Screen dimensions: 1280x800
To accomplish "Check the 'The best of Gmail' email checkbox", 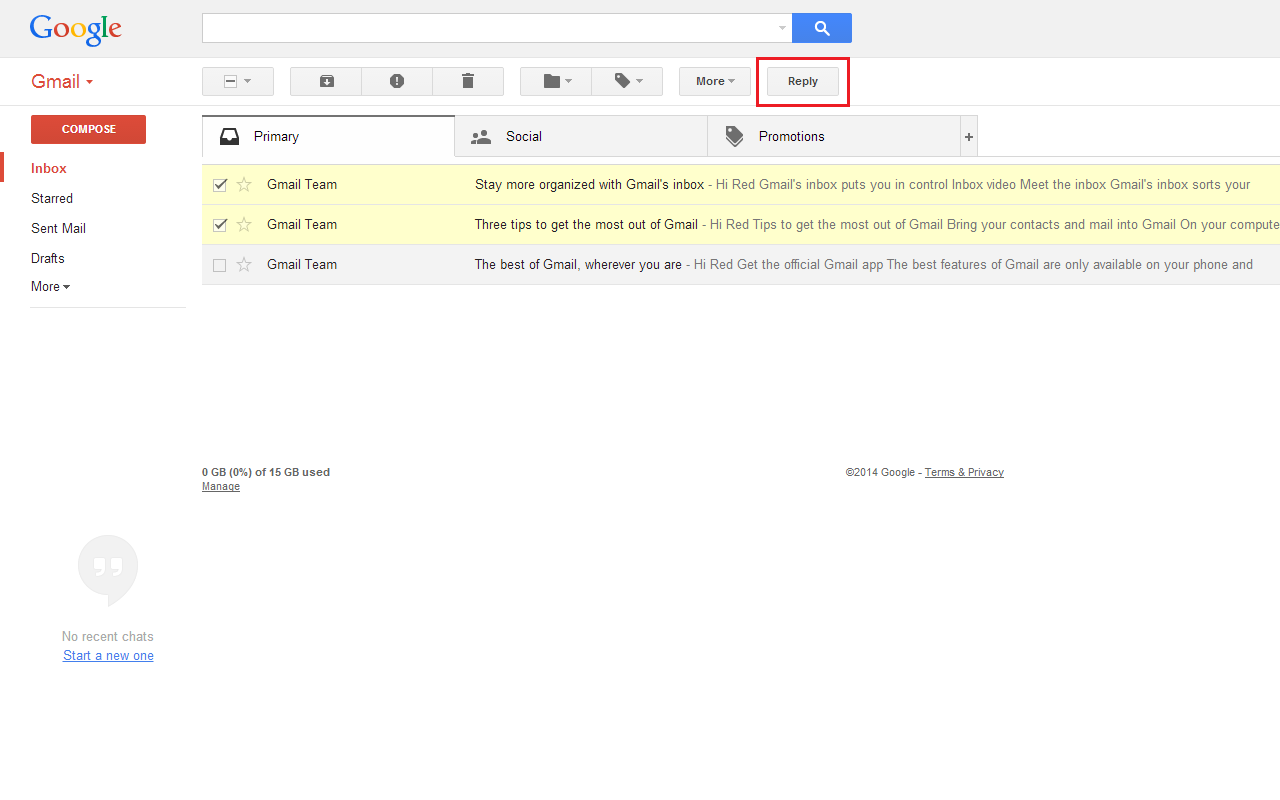I will [220, 265].
